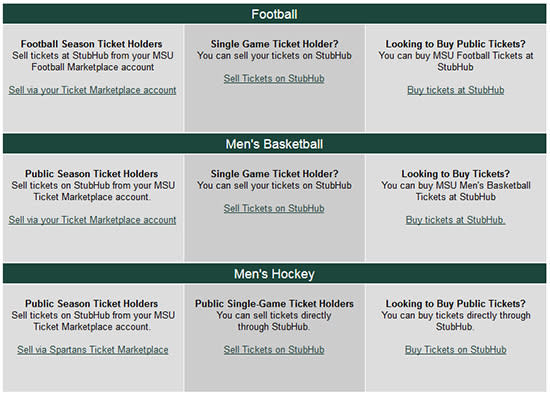
Task: Click hockey 'Public Season Ticket Holders' heading
Action: click(92, 303)
